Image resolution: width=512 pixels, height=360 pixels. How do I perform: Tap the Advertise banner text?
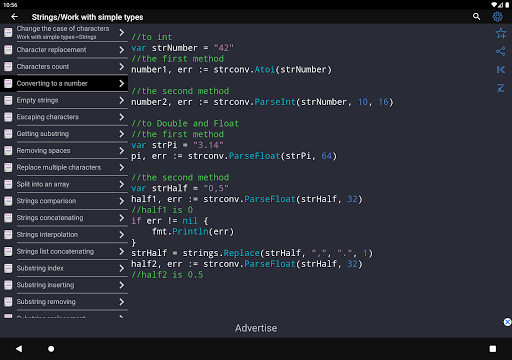click(x=256, y=328)
